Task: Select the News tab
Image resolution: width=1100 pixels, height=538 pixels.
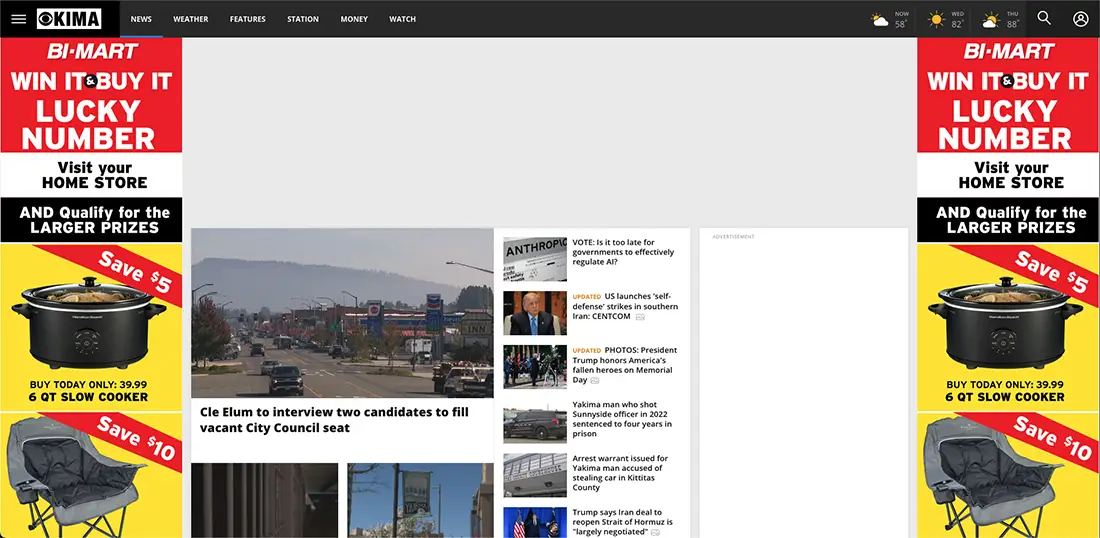Action: [141, 19]
